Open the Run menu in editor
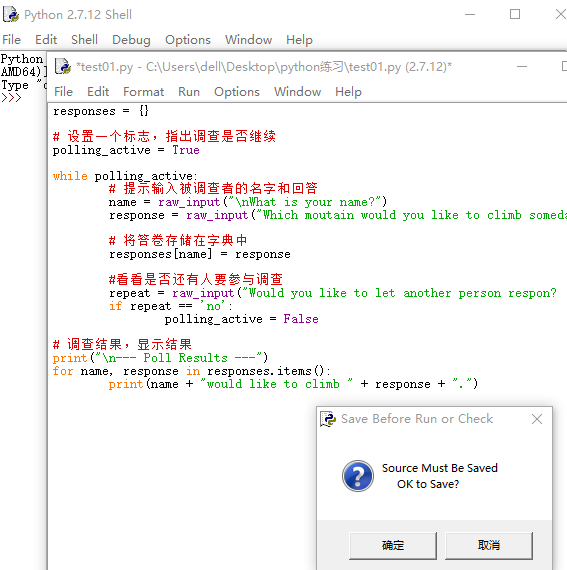The height and width of the screenshot is (570, 567). [189, 92]
